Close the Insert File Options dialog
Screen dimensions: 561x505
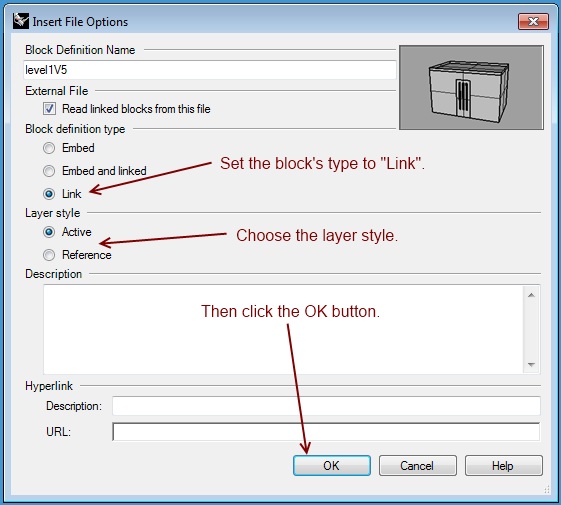point(533,21)
